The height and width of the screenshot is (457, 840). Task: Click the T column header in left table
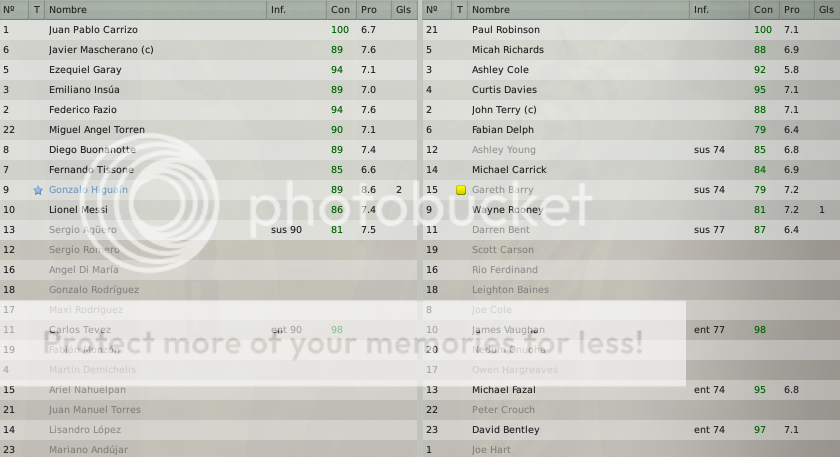[x=37, y=10]
